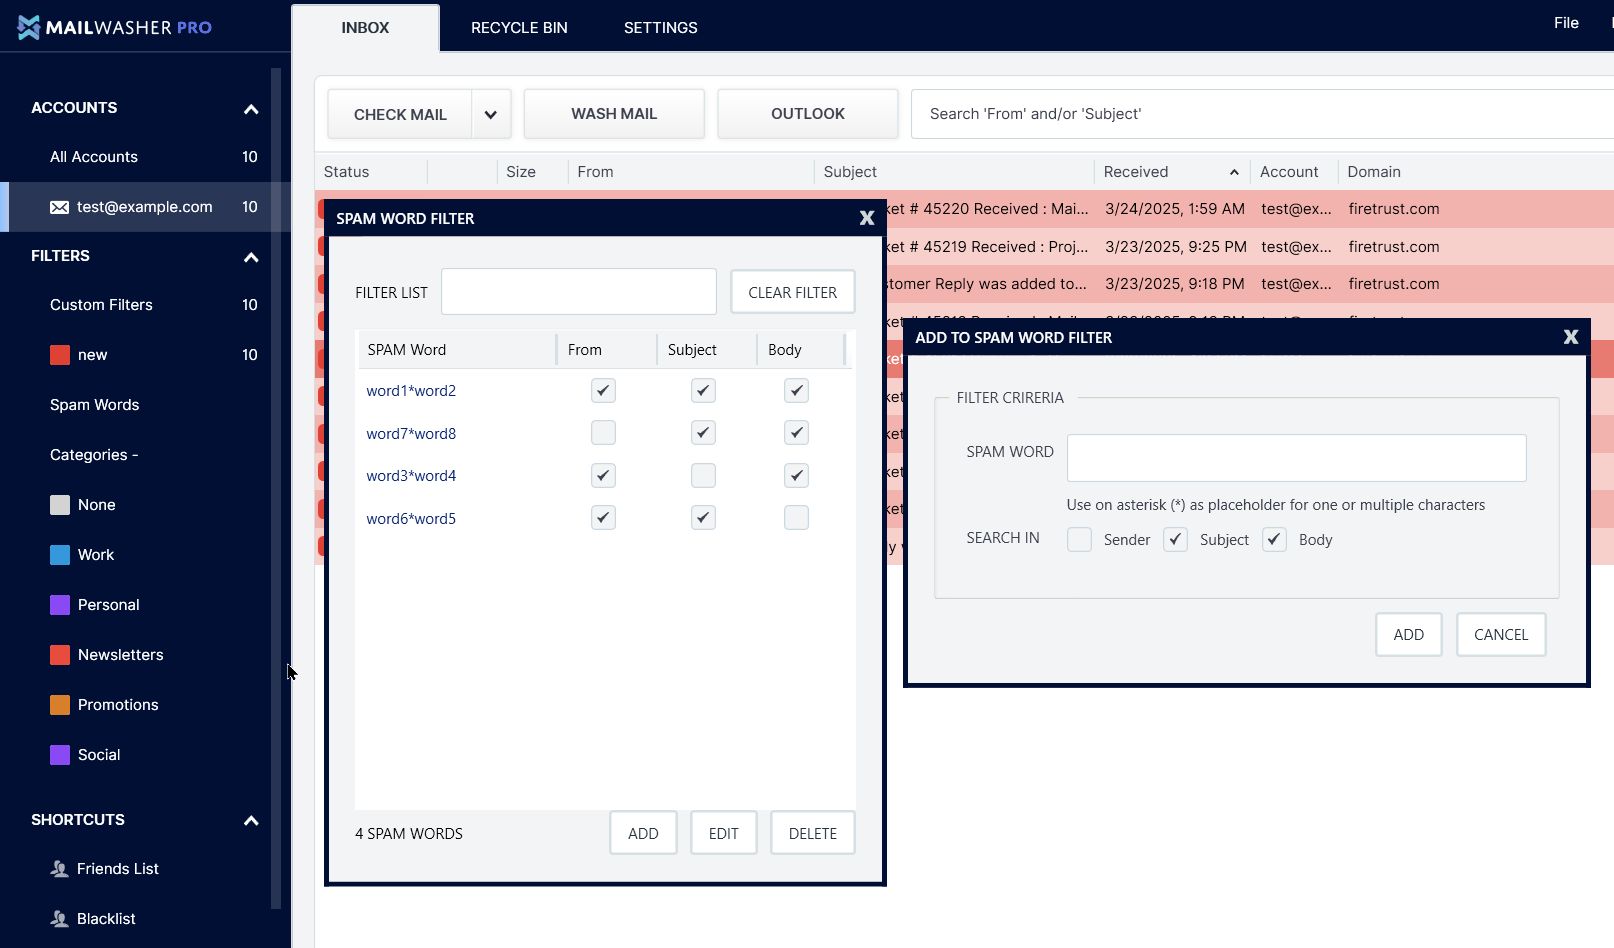This screenshot has height=948, width=1614.
Task: Close the Add to Spam Word Filter dialog
Action: point(1571,337)
